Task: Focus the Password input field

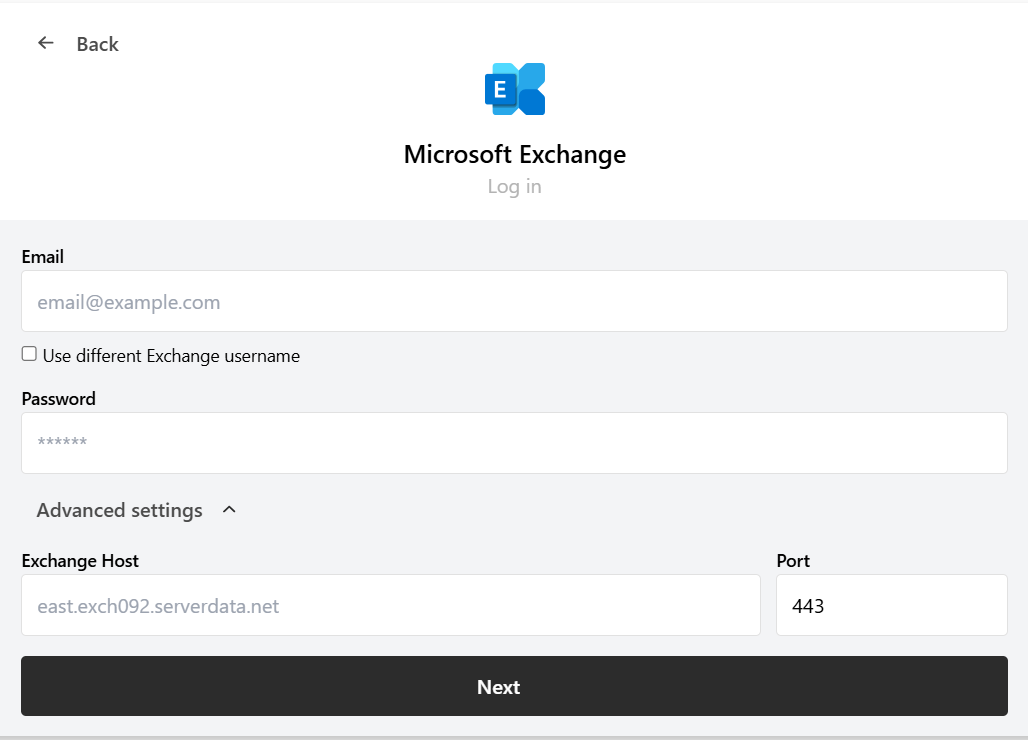Action: 514,443
